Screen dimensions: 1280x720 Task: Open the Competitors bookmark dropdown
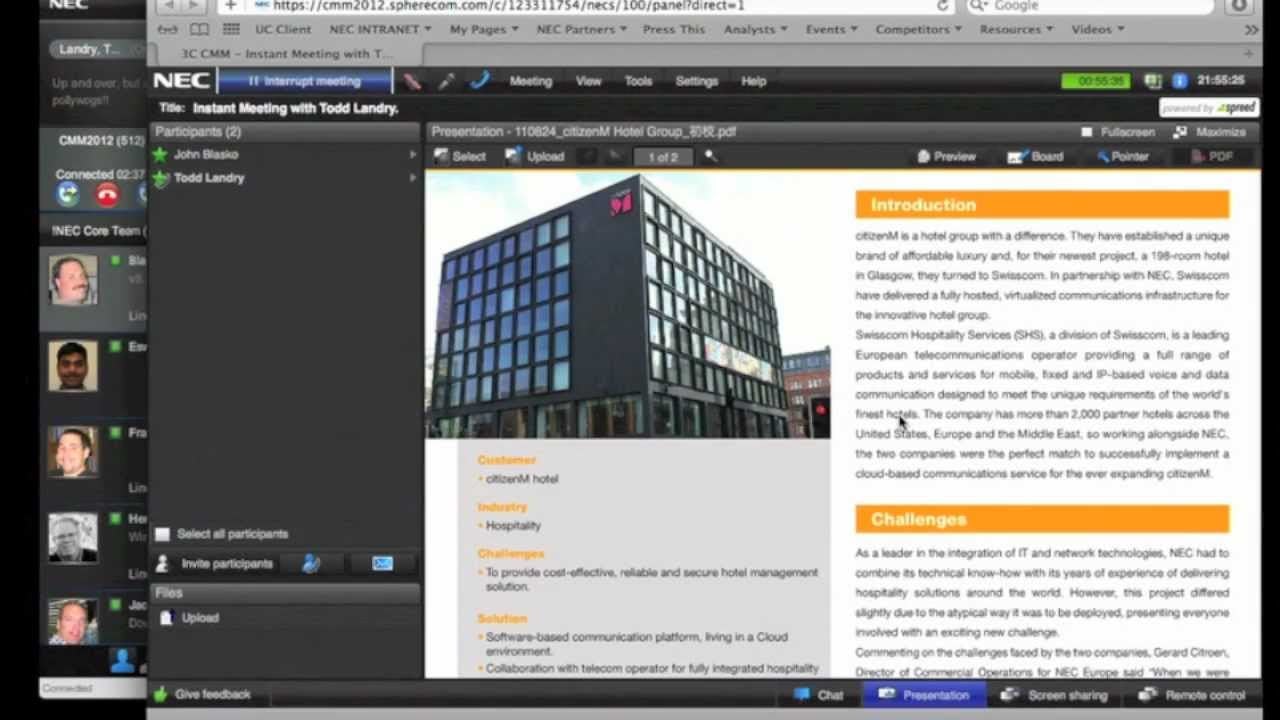click(919, 30)
